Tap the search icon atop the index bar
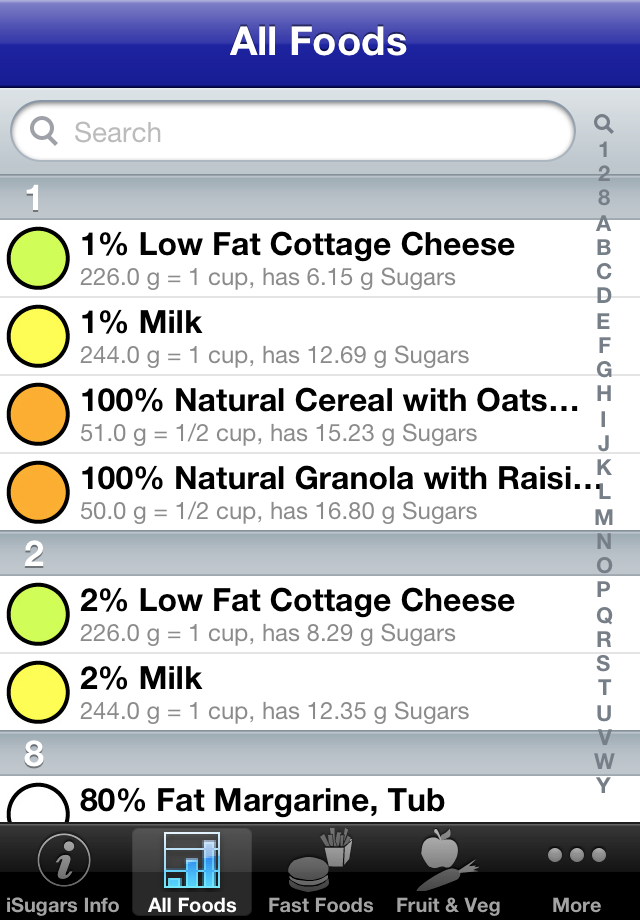Image resolution: width=640 pixels, height=920 pixels. [603, 124]
